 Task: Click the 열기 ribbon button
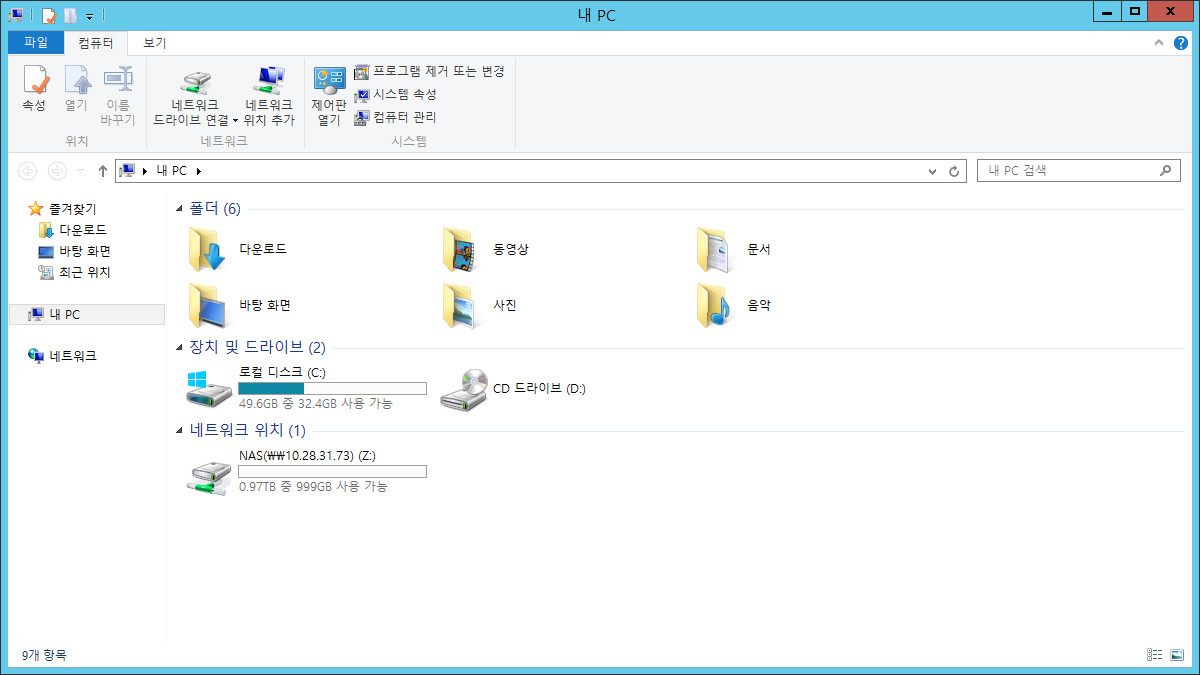tap(76, 88)
